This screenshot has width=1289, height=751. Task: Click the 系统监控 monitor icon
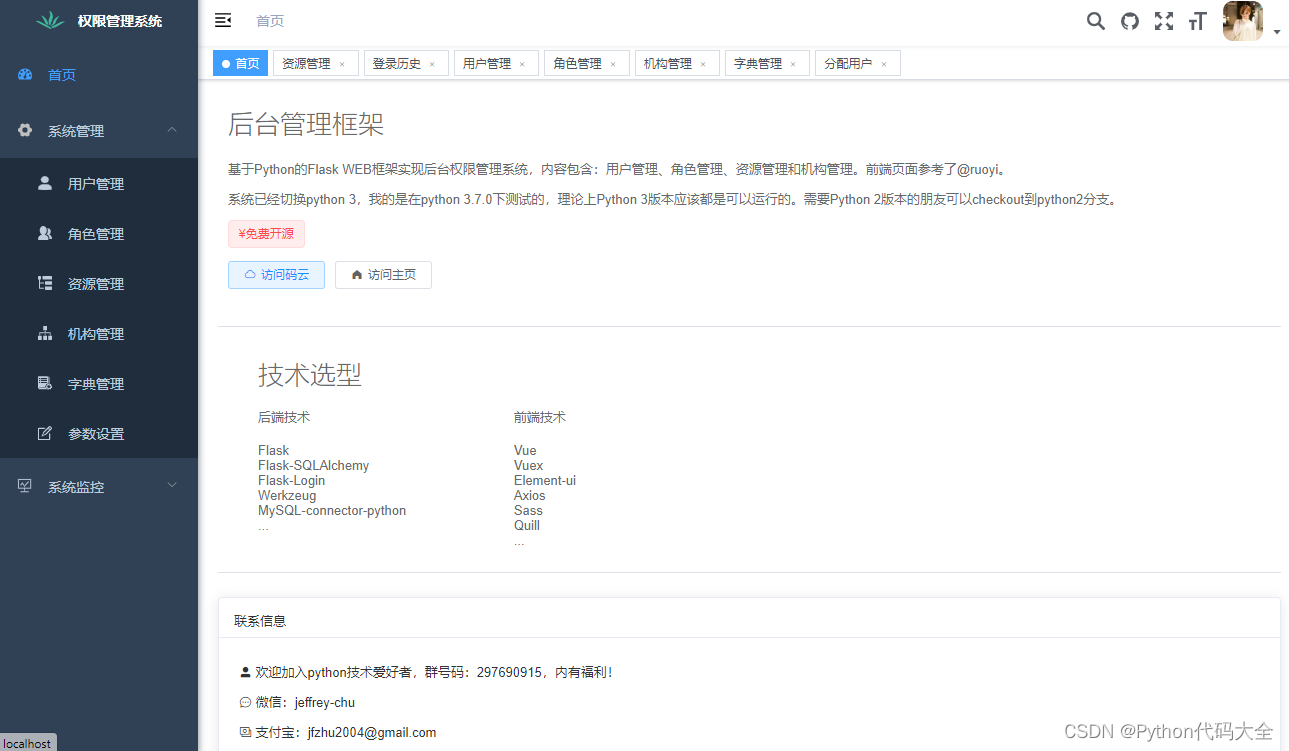pyautogui.click(x=26, y=487)
